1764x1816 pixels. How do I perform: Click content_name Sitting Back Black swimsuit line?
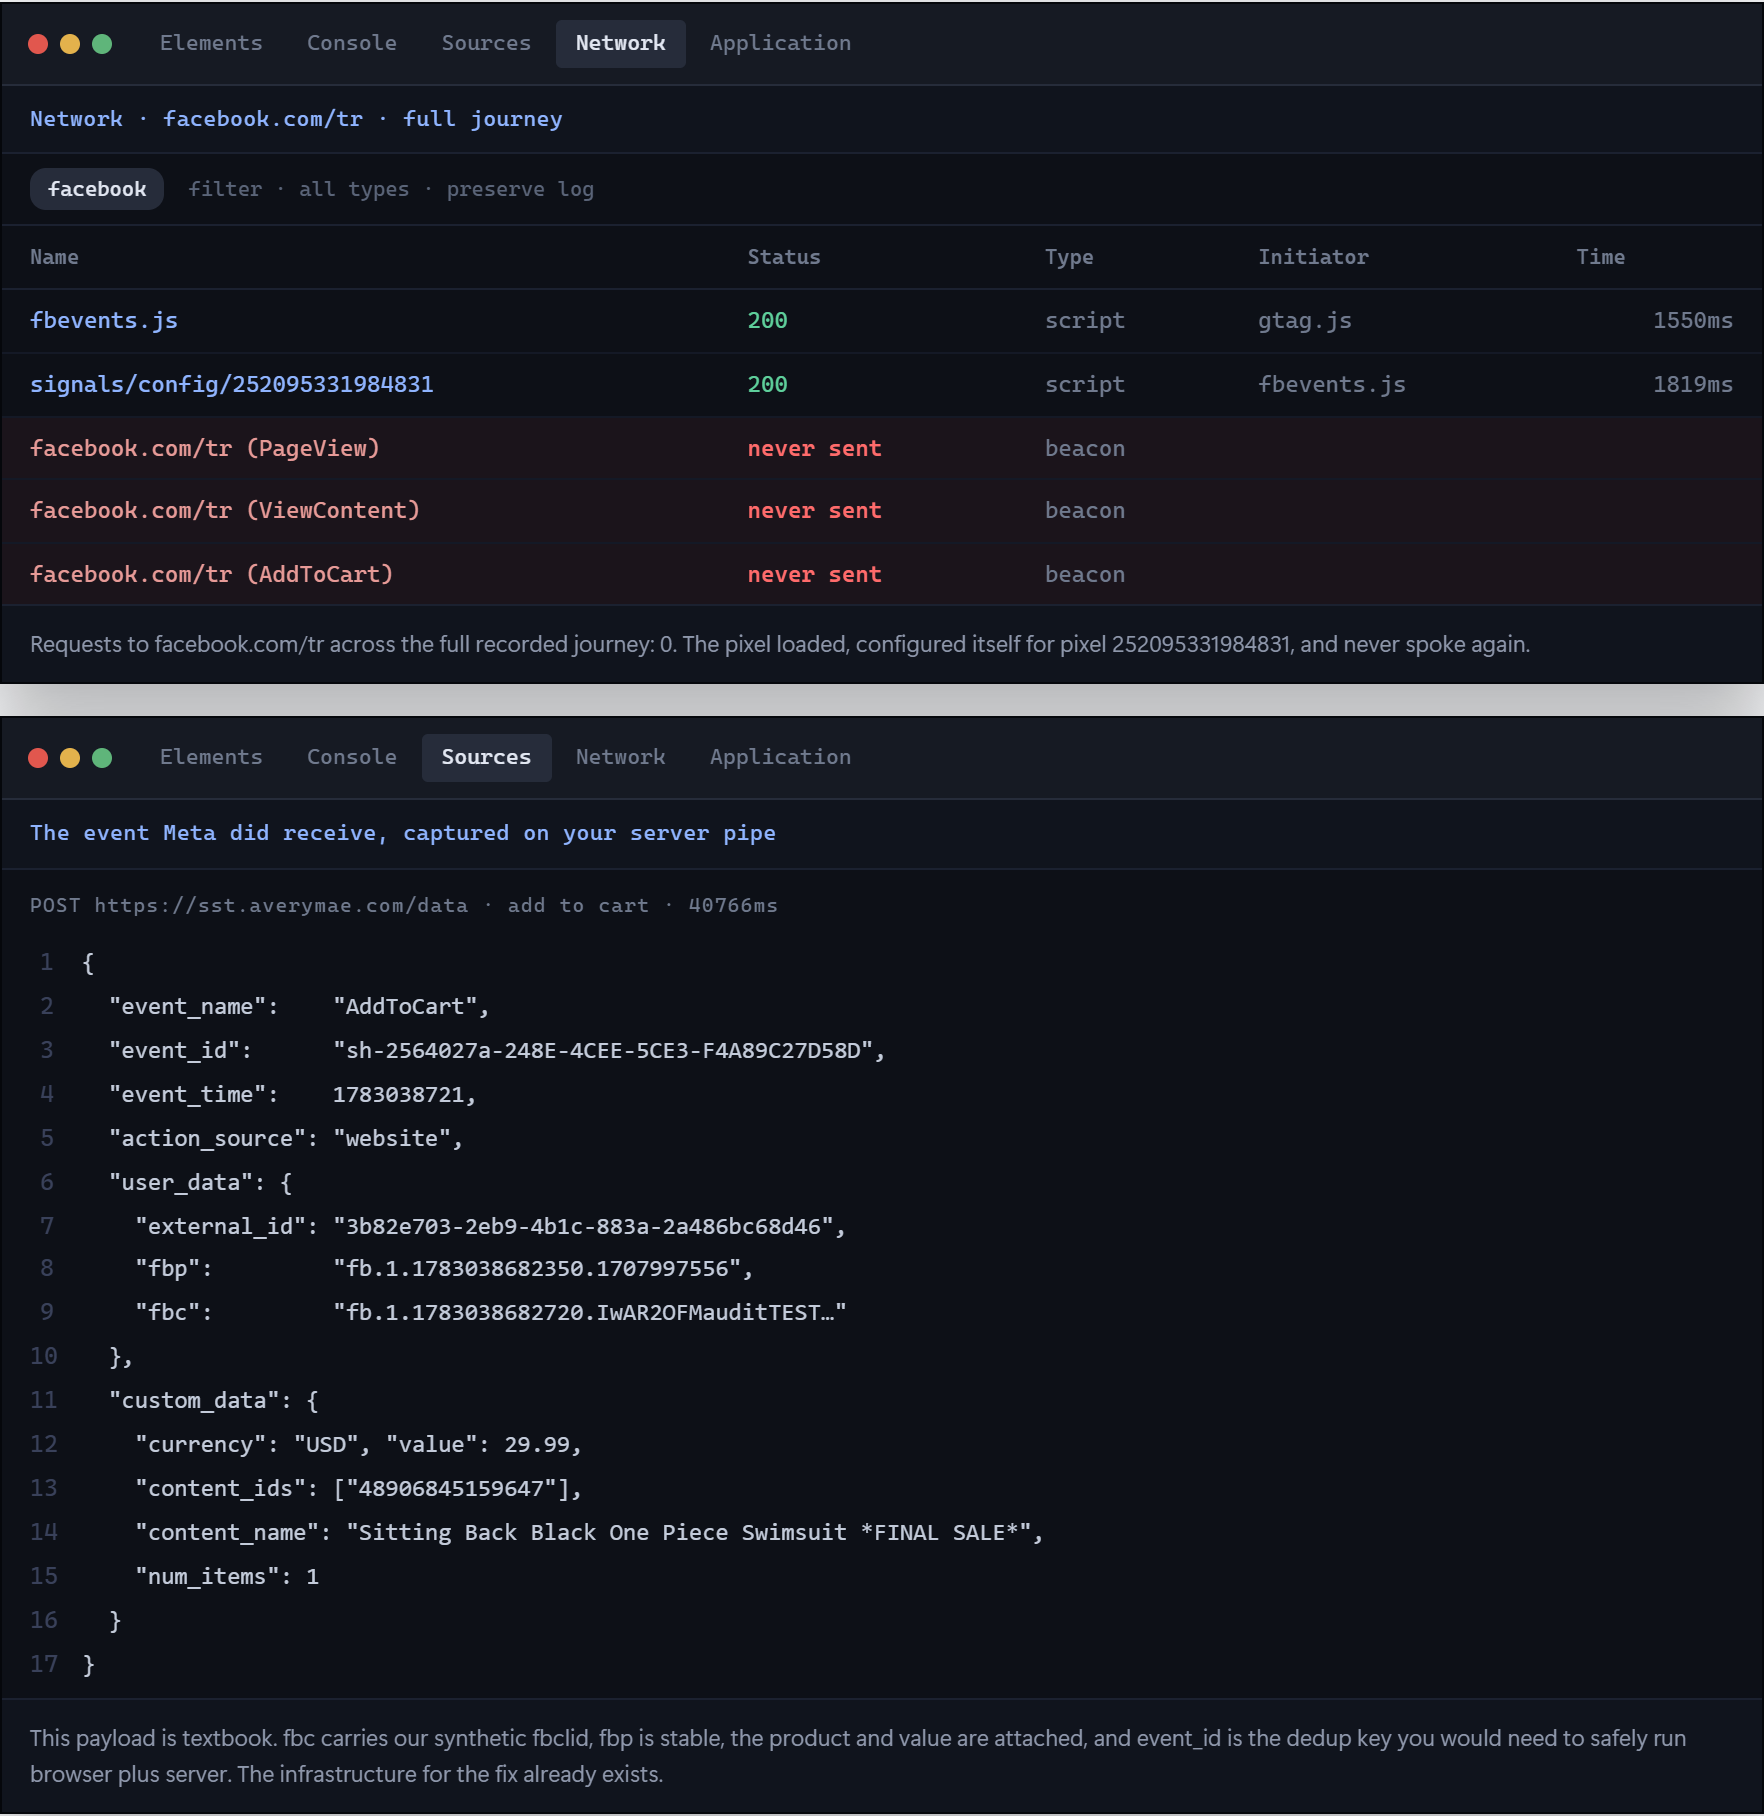pyautogui.click(x=589, y=1532)
